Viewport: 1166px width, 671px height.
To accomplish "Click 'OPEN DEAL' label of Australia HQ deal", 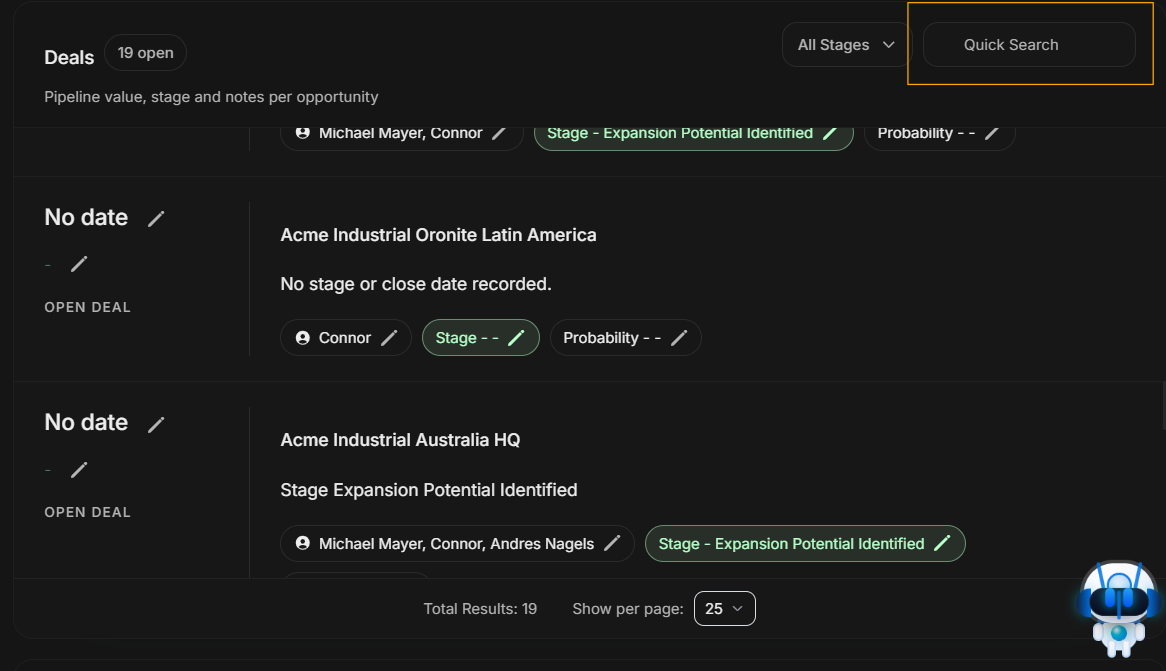I will 88,513.
